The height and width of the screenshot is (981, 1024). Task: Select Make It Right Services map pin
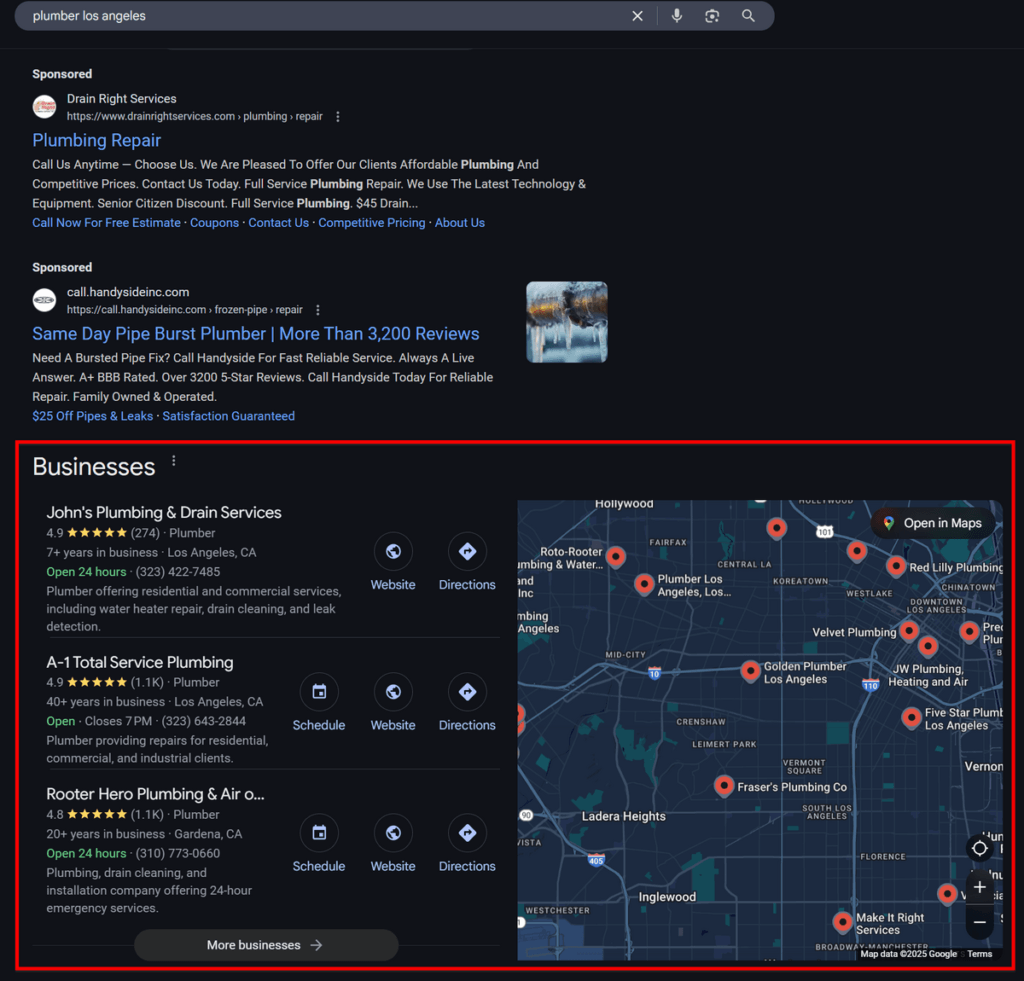click(842, 922)
